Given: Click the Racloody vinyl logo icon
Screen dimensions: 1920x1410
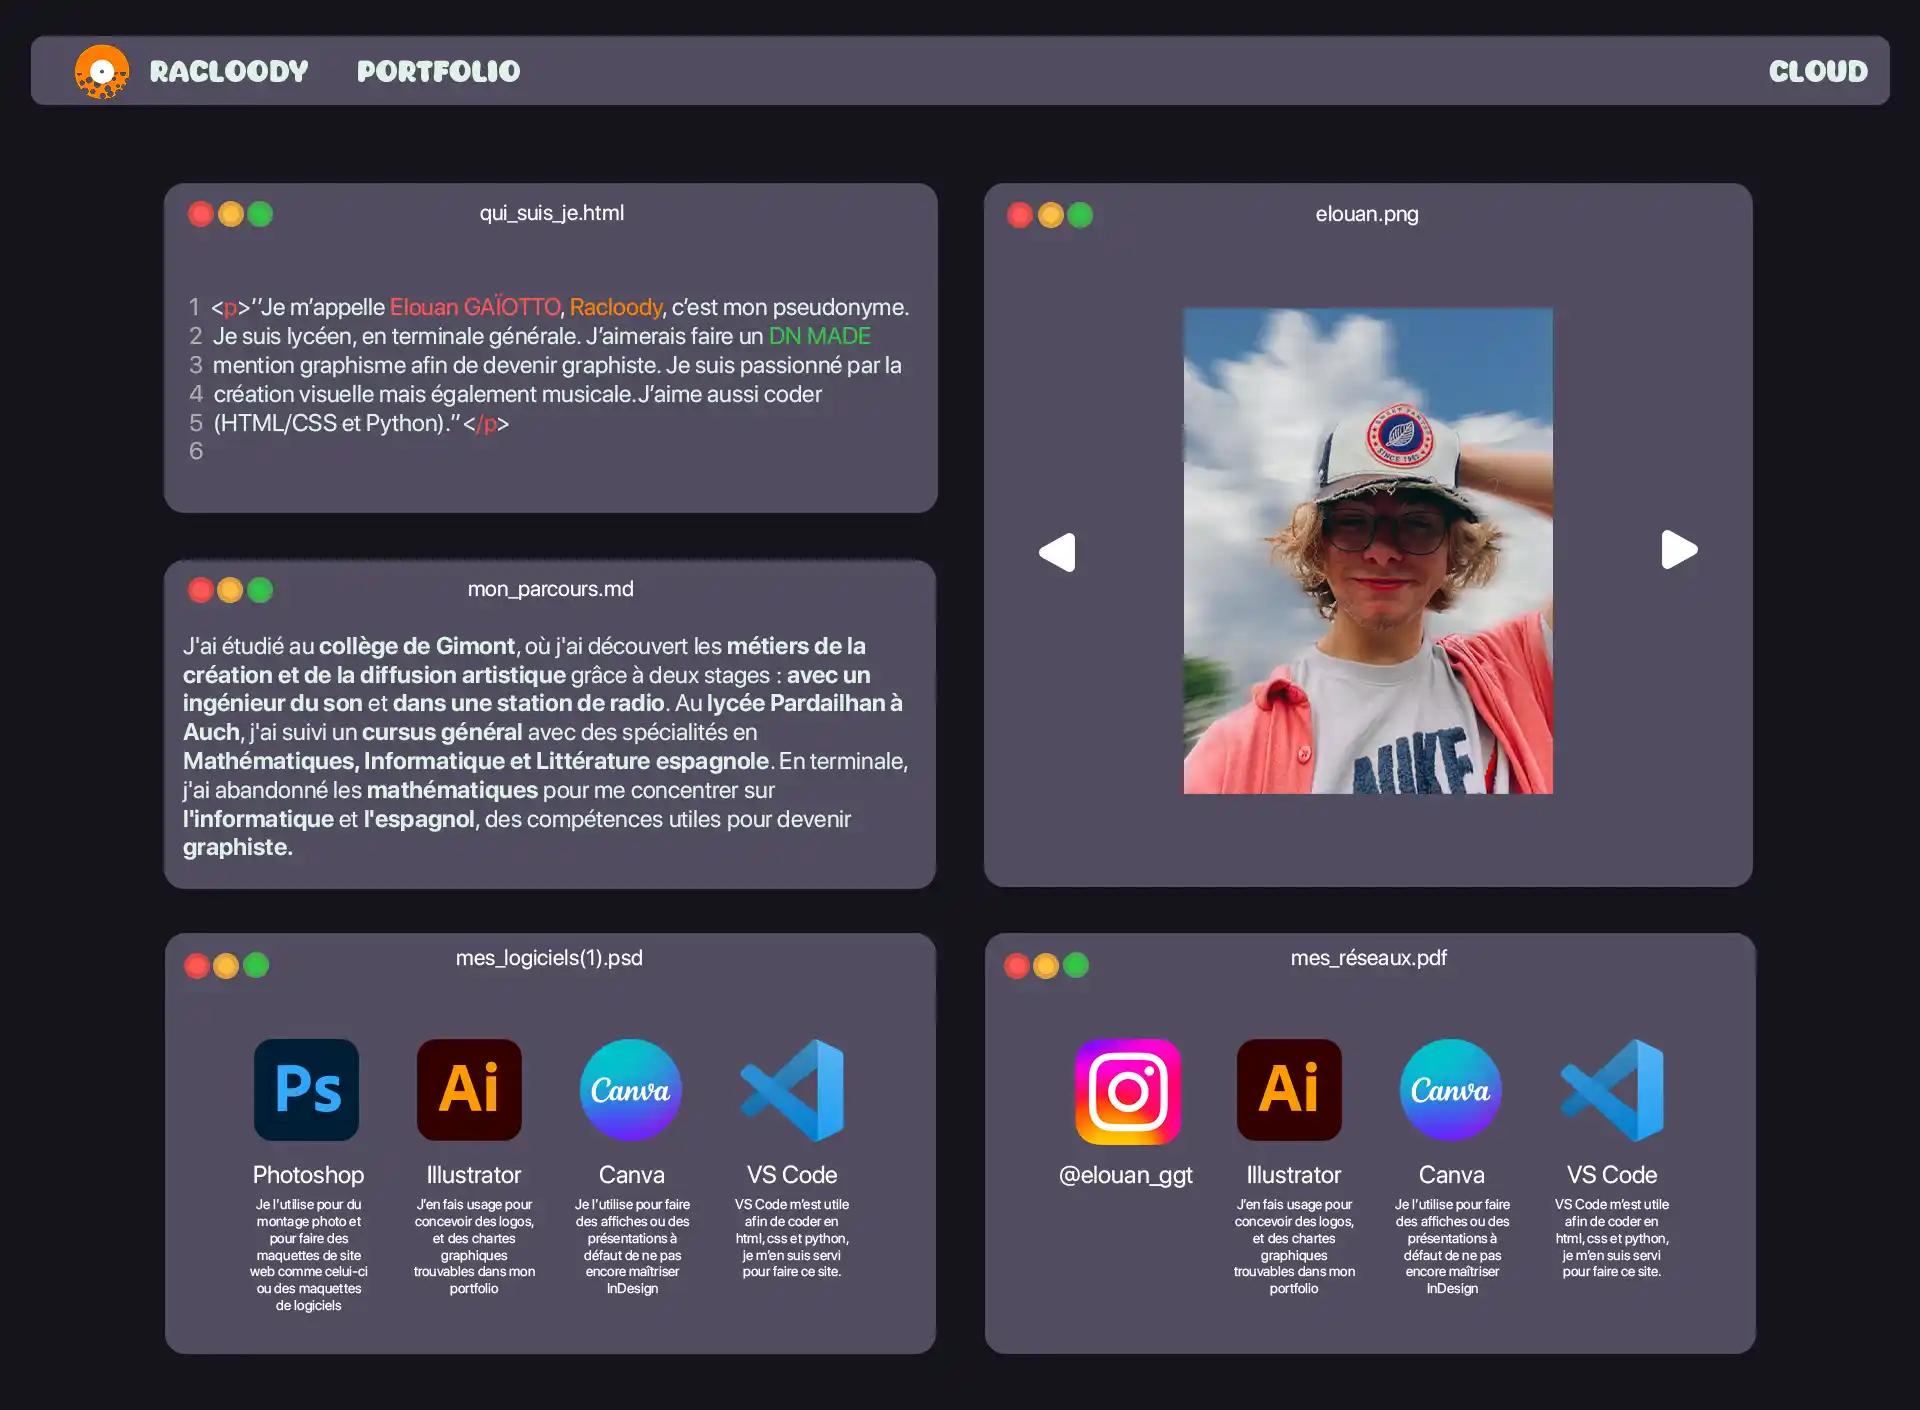Looking at the screenshot, I should [x=102, y=71].
